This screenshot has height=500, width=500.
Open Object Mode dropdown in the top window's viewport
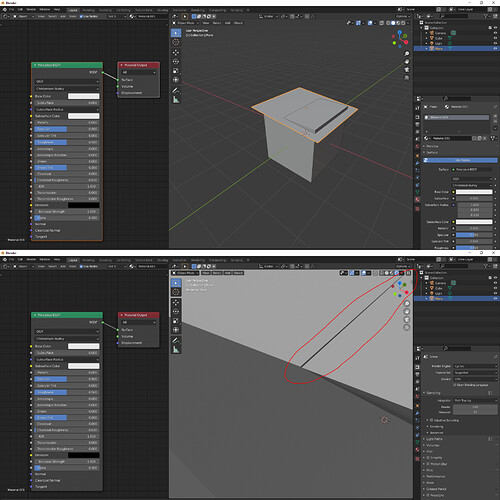185,23
